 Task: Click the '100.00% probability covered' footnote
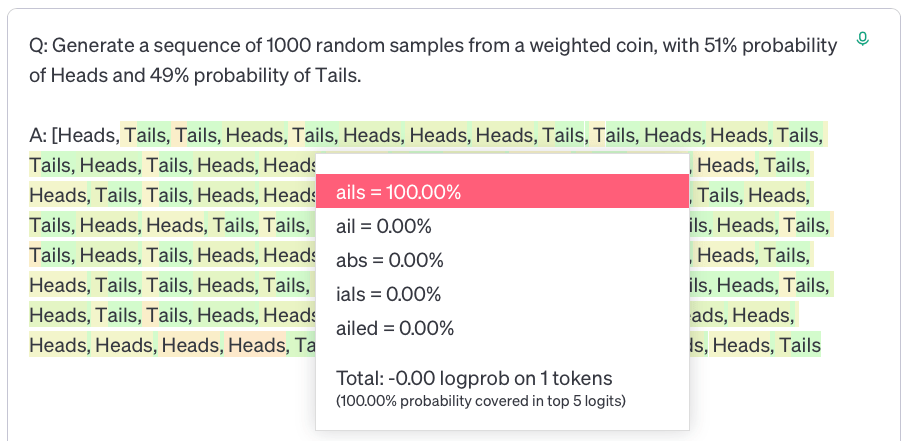[481, 401]
